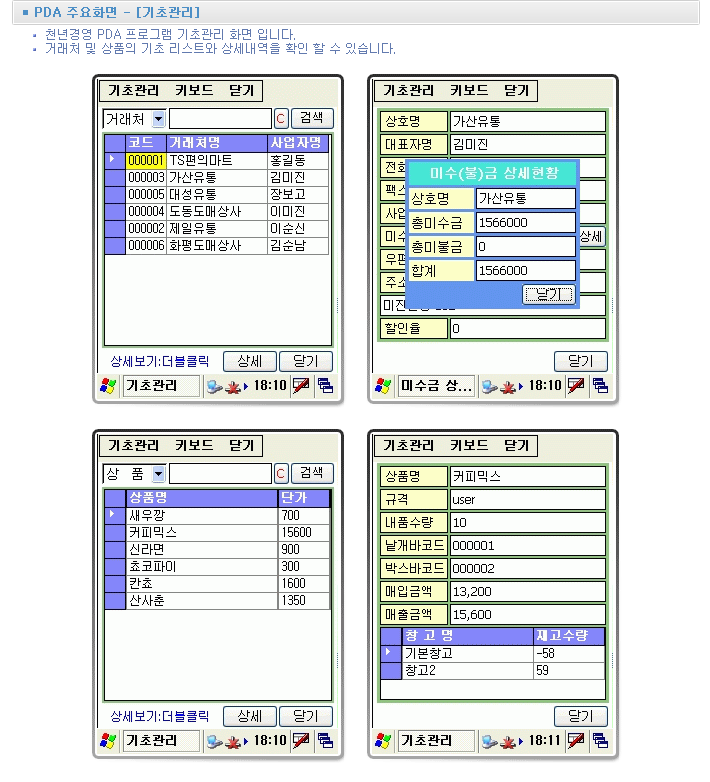Click 닫기 button below customer detail form
The width and height of the screenshot is (710, 782).
[x=581, y=361]
